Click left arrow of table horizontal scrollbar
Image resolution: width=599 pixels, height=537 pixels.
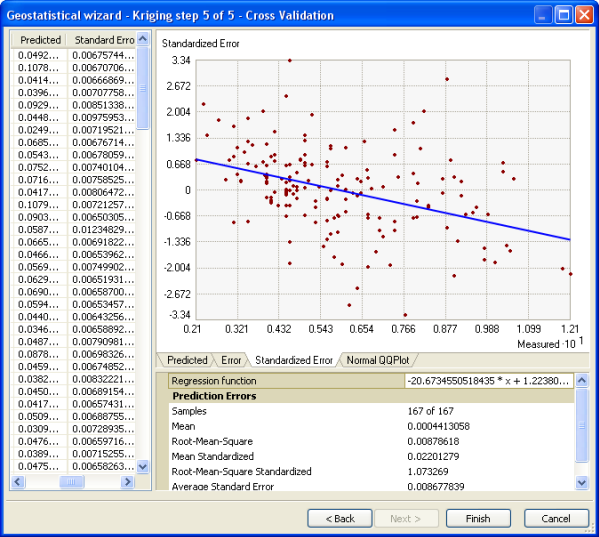18,482
